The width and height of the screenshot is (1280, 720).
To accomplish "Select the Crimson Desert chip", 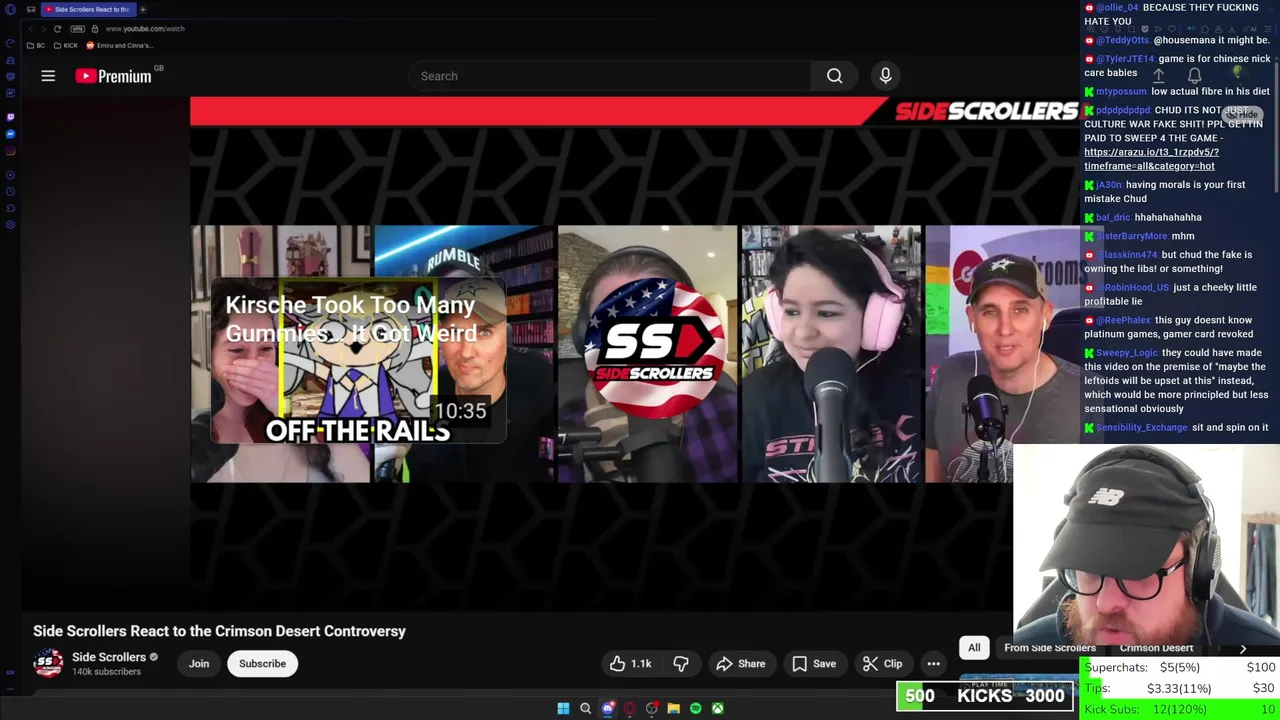I will click(x=1156, y=648).
